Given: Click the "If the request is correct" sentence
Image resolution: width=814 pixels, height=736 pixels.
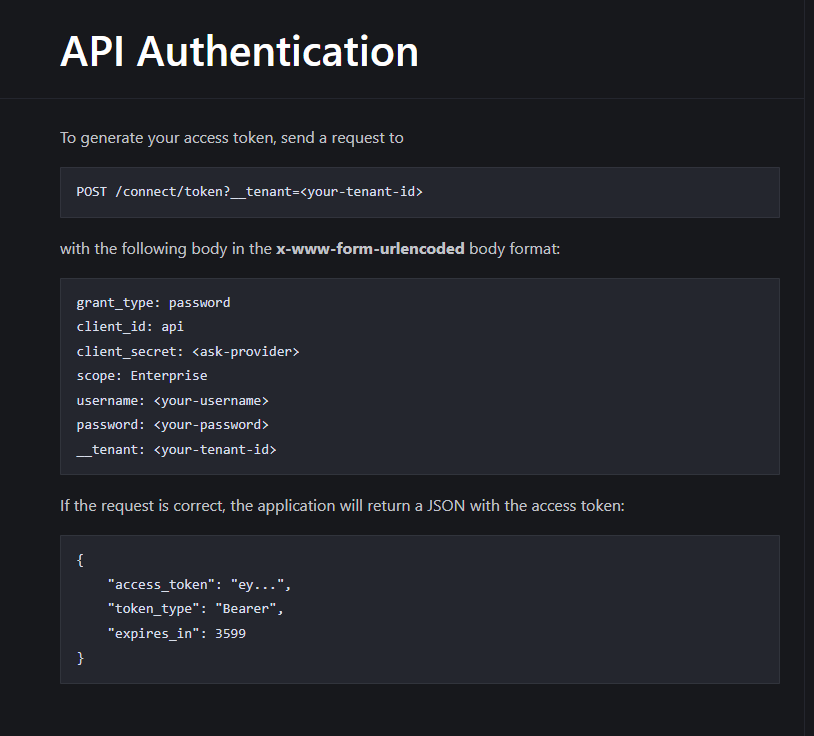Looking at the screenshot, I should [342, 506].
